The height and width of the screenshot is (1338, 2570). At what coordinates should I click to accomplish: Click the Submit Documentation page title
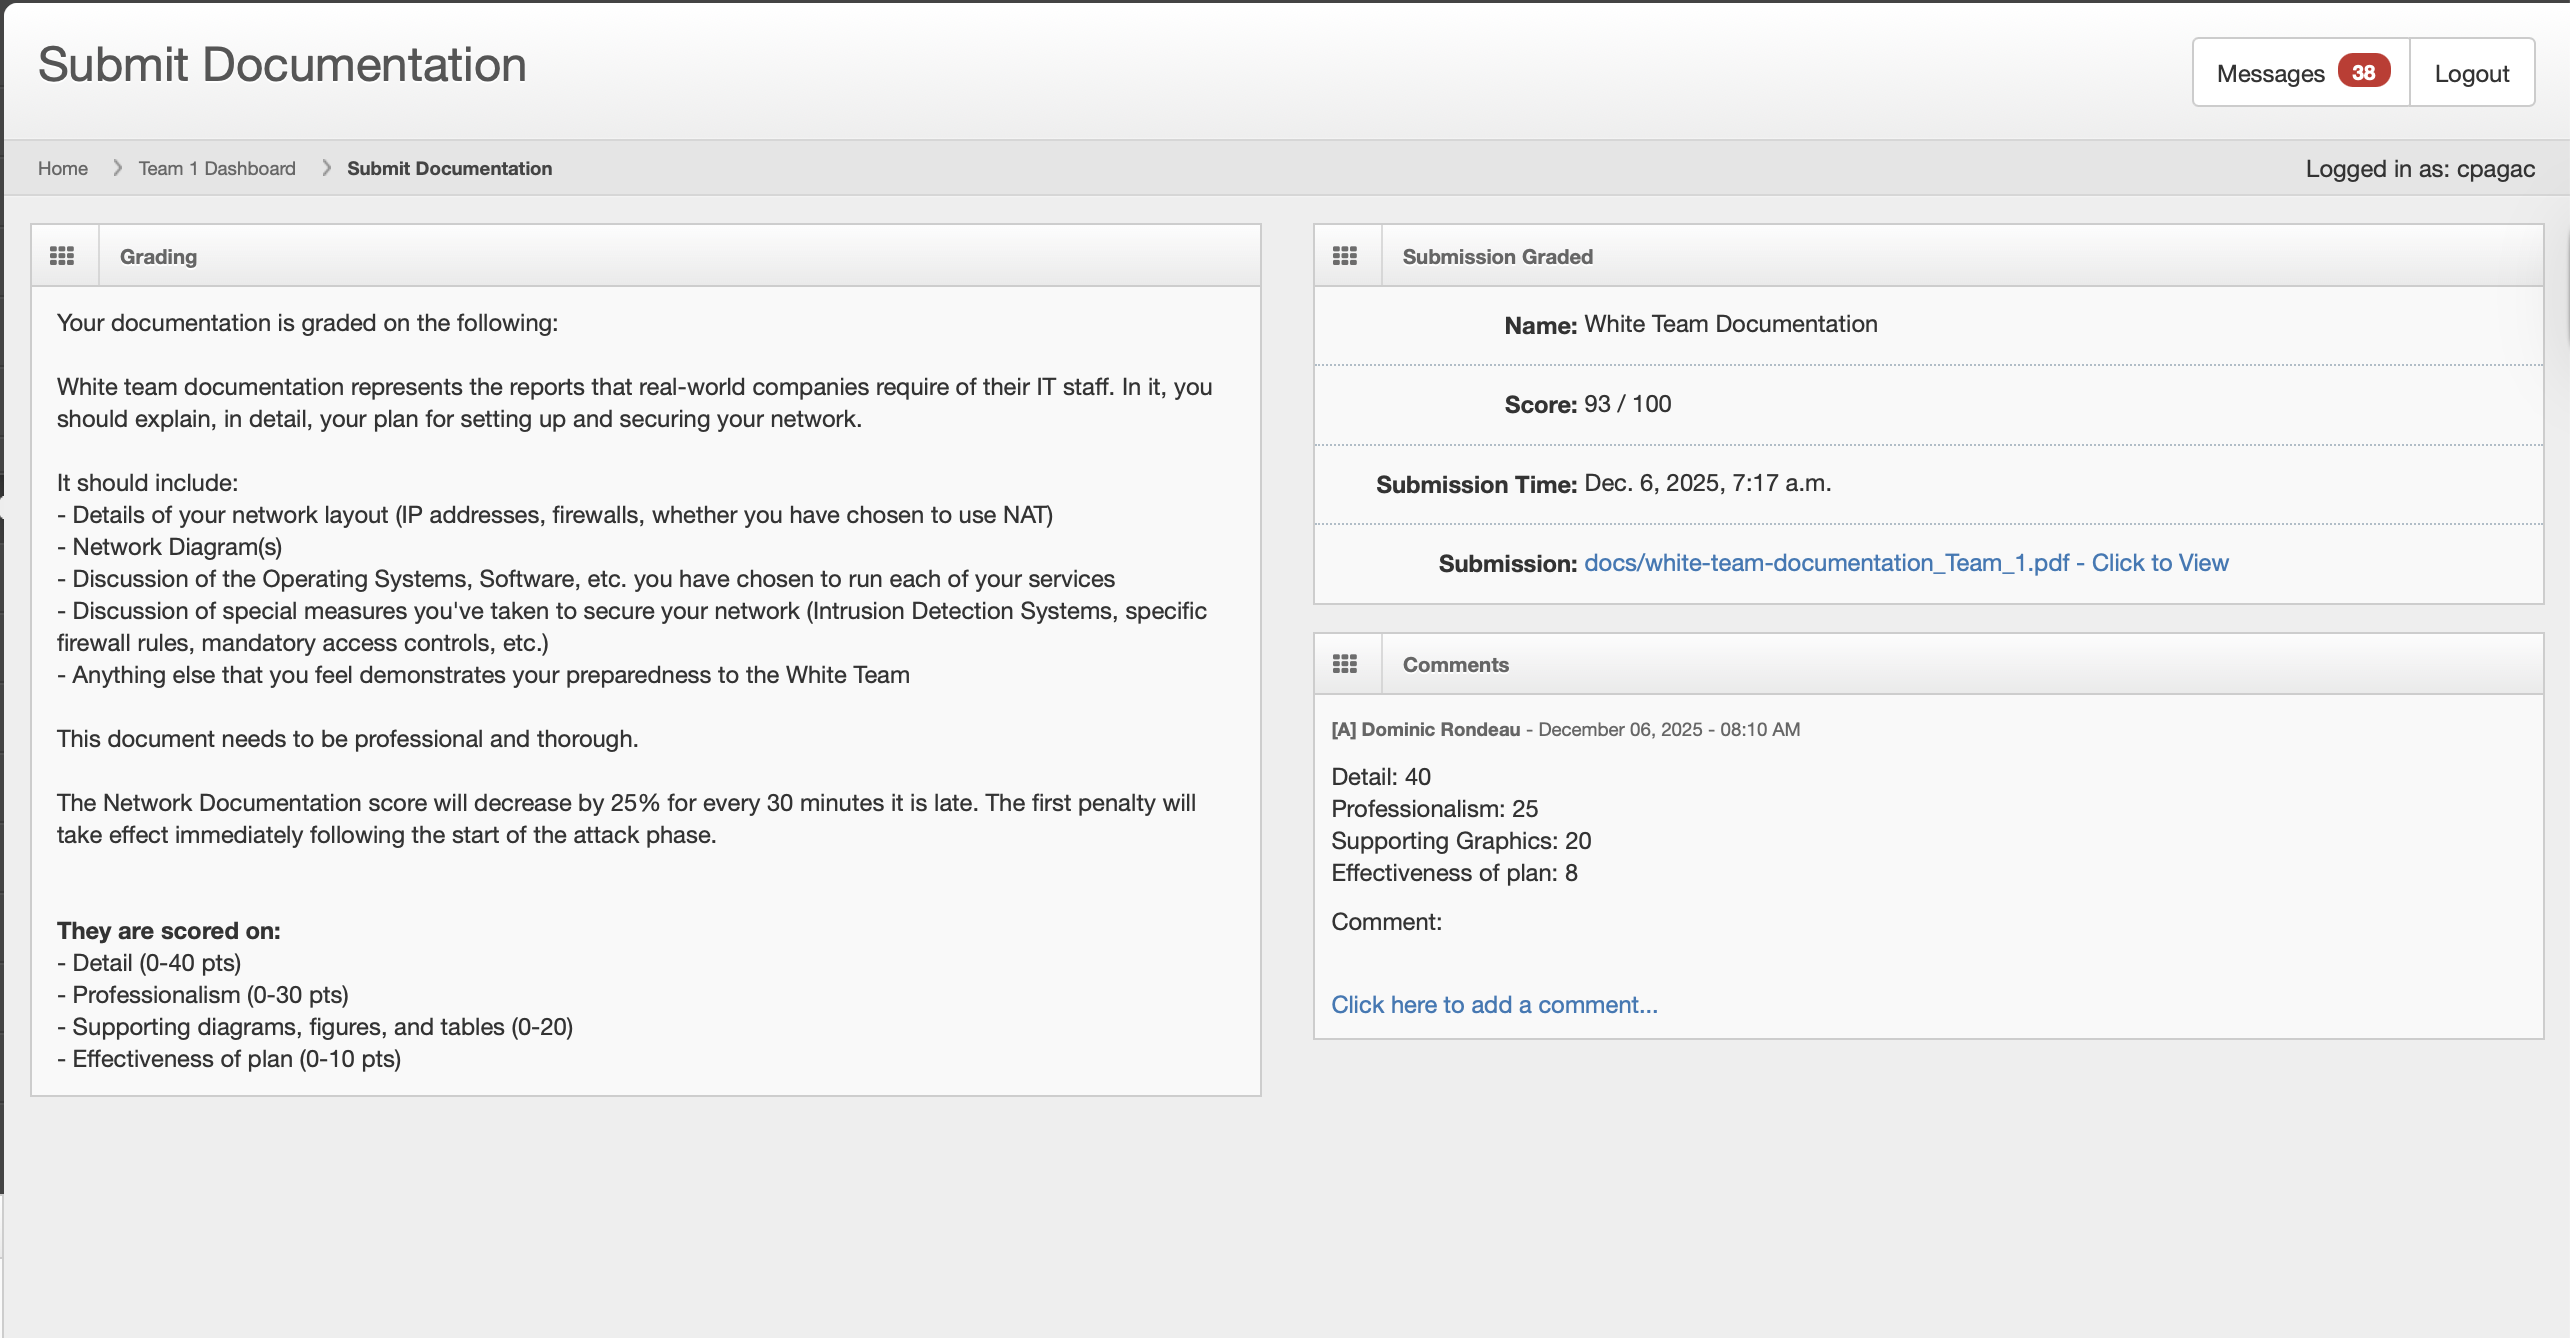coord(282,64)
